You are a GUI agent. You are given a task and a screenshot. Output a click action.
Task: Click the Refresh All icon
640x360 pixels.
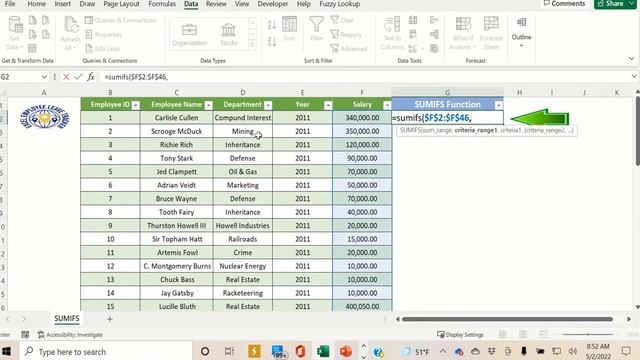click(70, 24)
